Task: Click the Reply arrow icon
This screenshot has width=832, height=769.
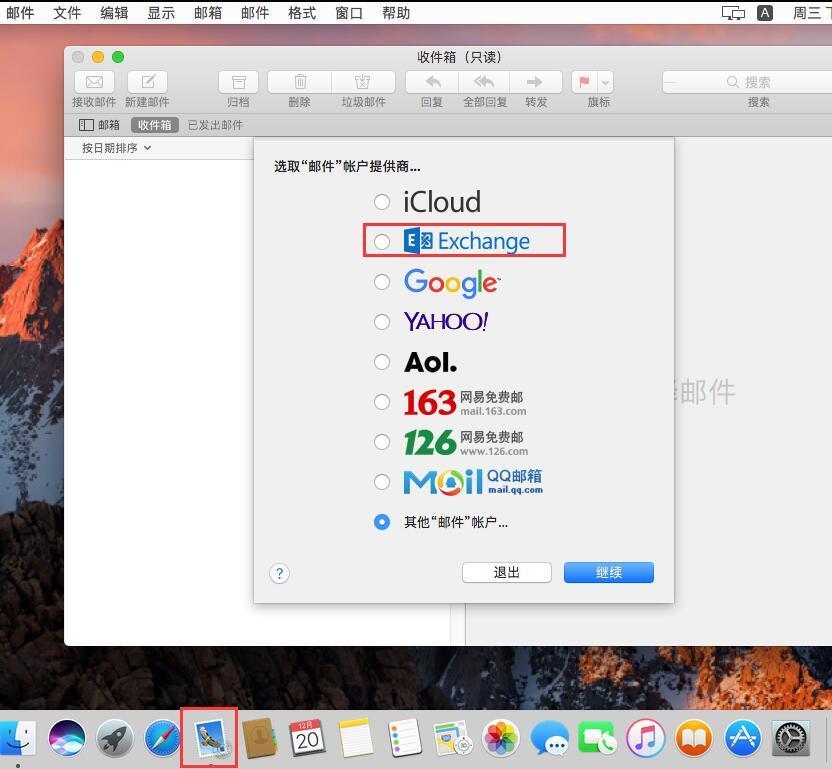Action: click(432, 82)
